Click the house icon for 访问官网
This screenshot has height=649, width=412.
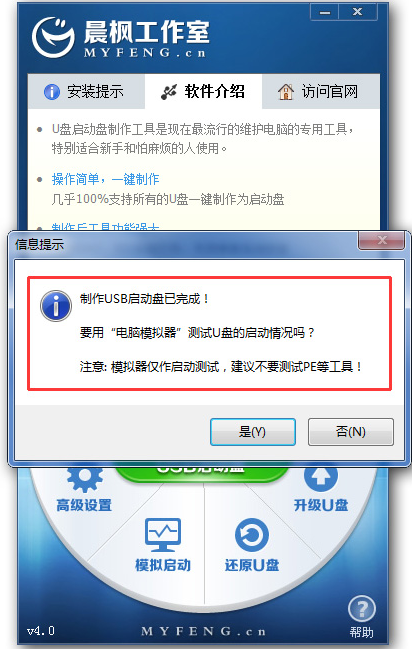tap(286, 91)
